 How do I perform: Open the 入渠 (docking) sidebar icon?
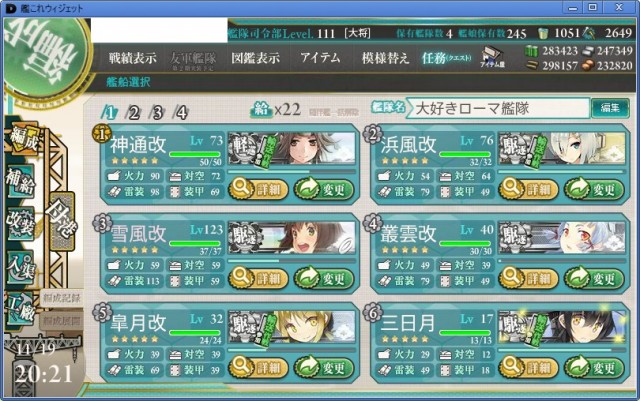click(x=20, y=266)
